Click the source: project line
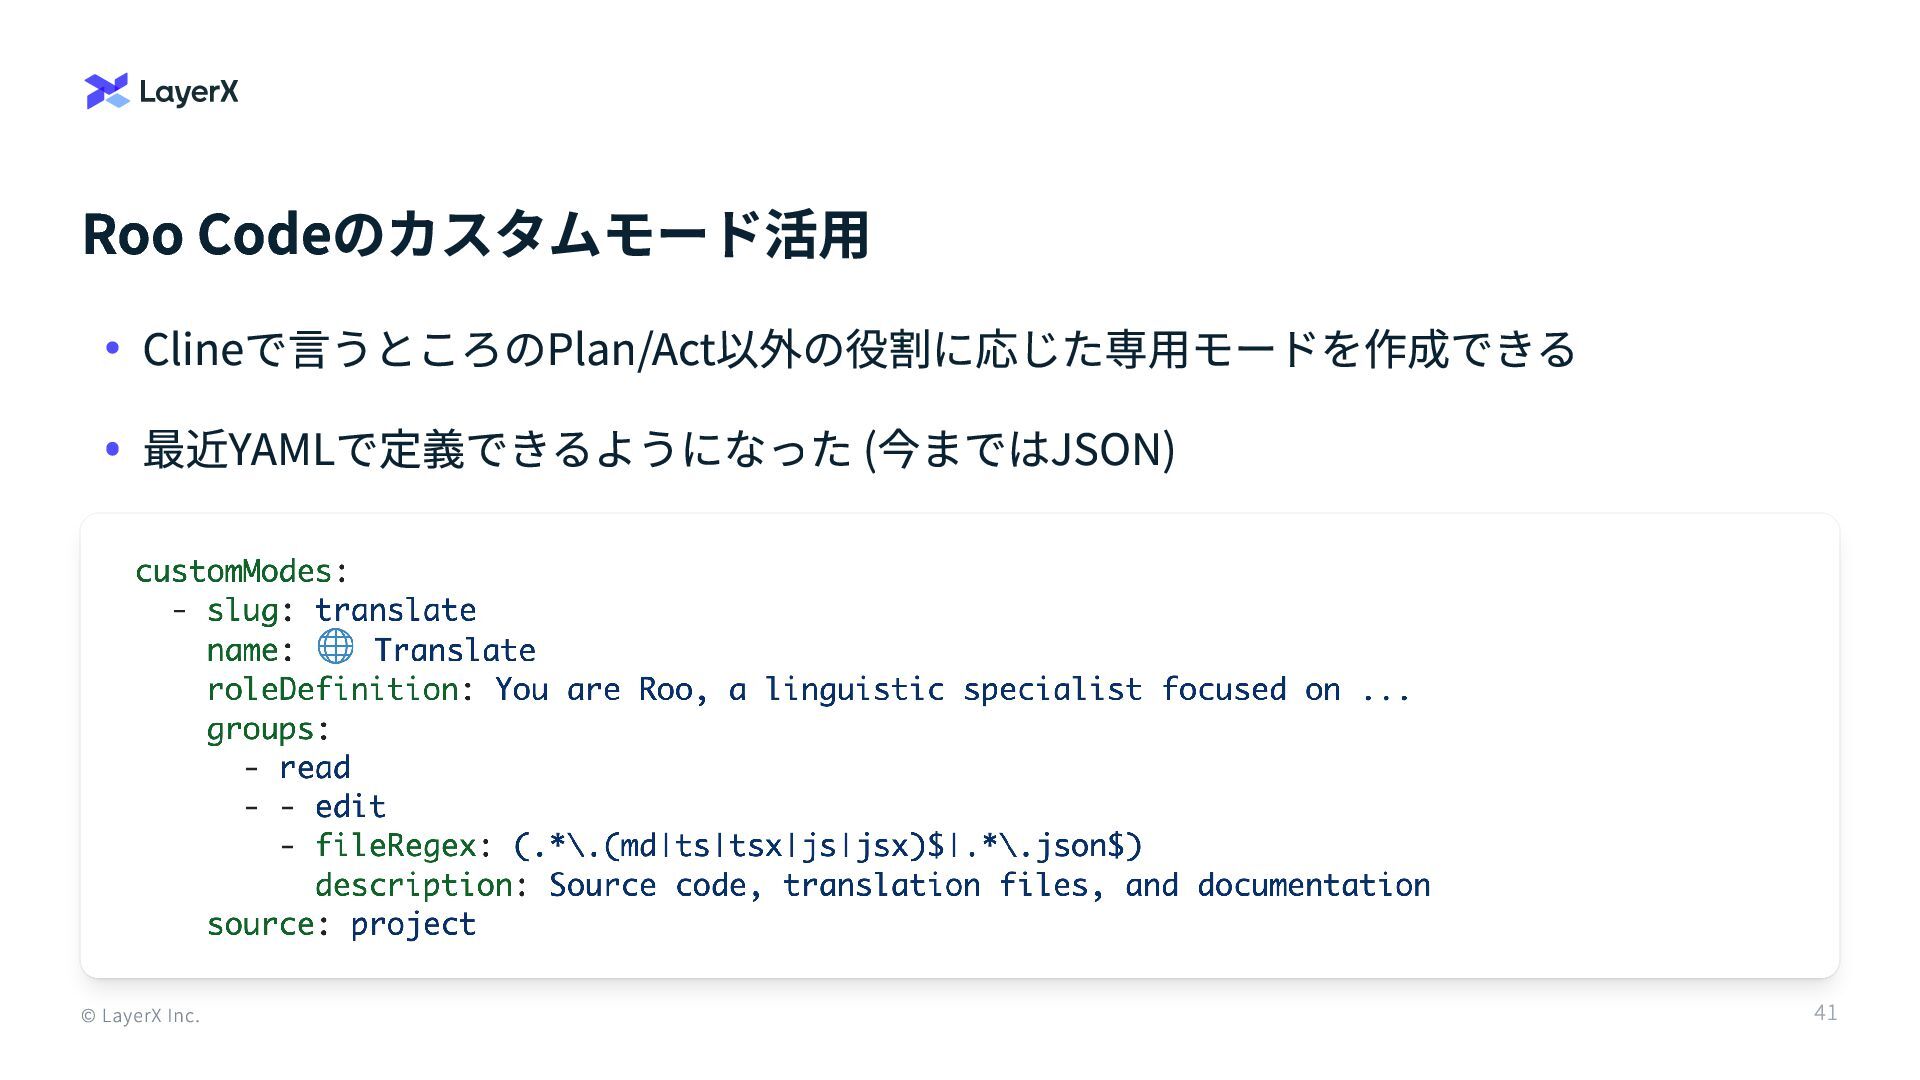The width and height of the screenshot is (1920, 1080). click(x=342, y=924)
